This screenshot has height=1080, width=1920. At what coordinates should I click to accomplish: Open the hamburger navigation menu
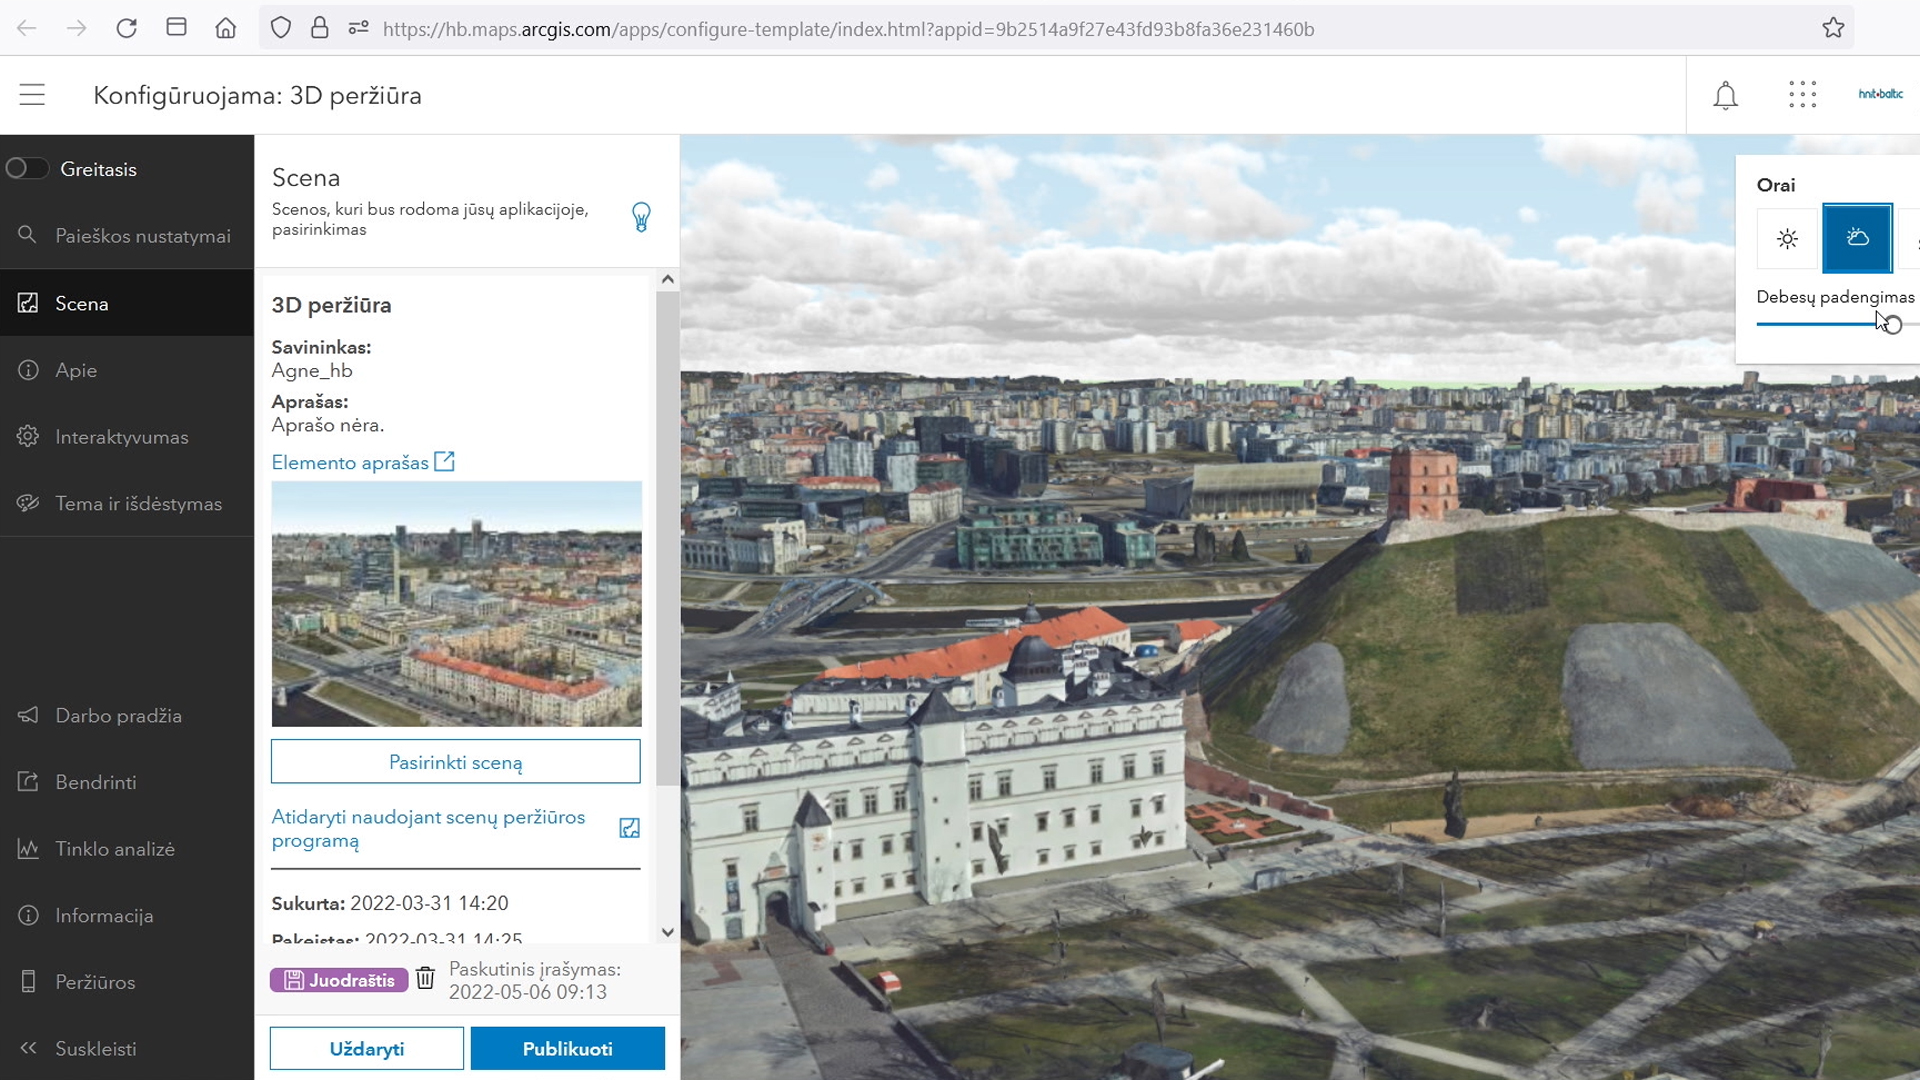point(32,95)
